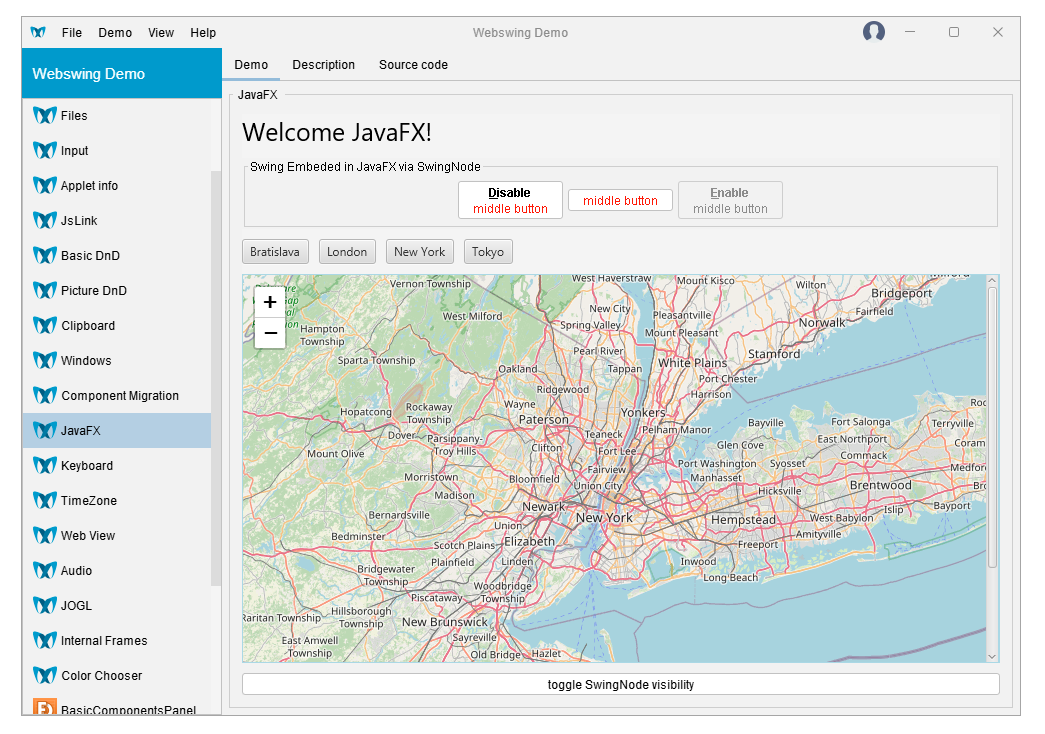This screenshot has height=734, width=1045.
Task: Click the icon beside TimeZone
Action: [x=45, y=501]
